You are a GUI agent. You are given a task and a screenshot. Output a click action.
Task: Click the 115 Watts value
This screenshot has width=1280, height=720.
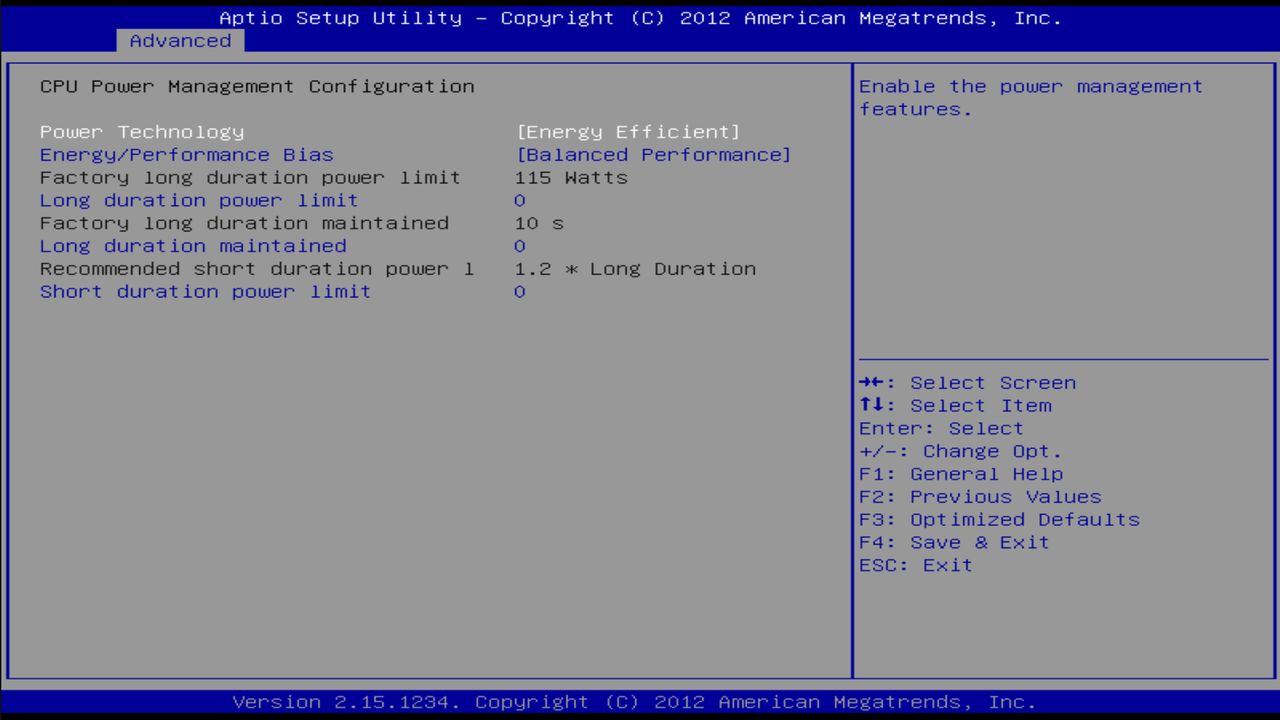(x=572, y=178)
